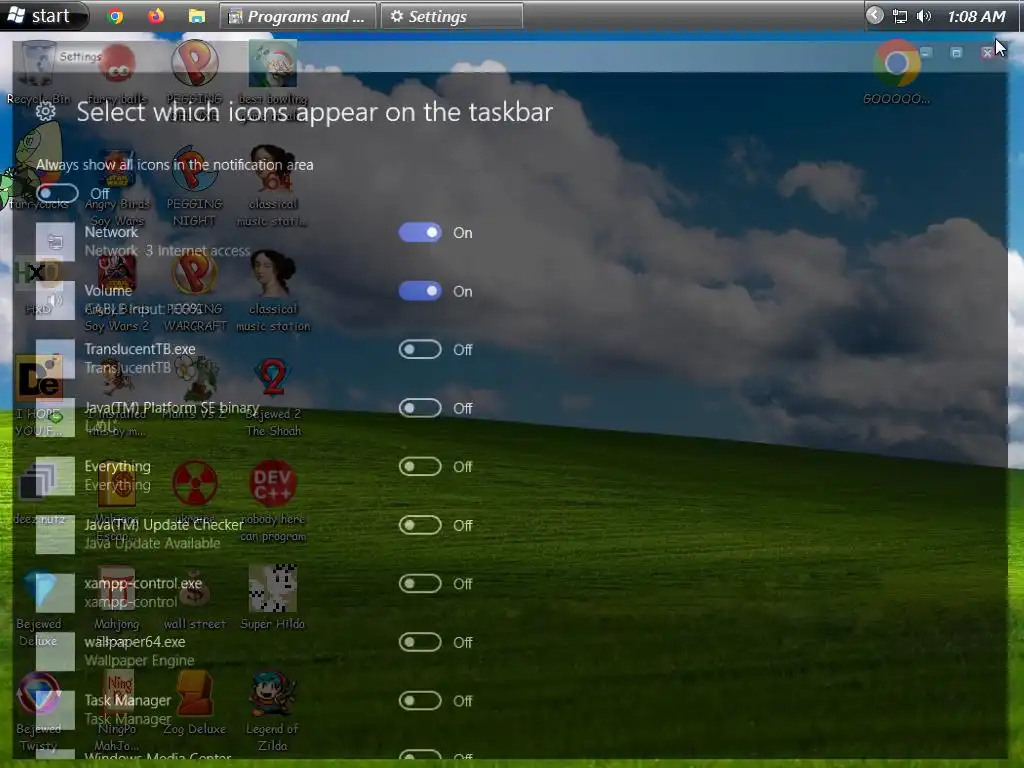Click the xampp-control.exe row's icon in Settings

coord(56,593)
